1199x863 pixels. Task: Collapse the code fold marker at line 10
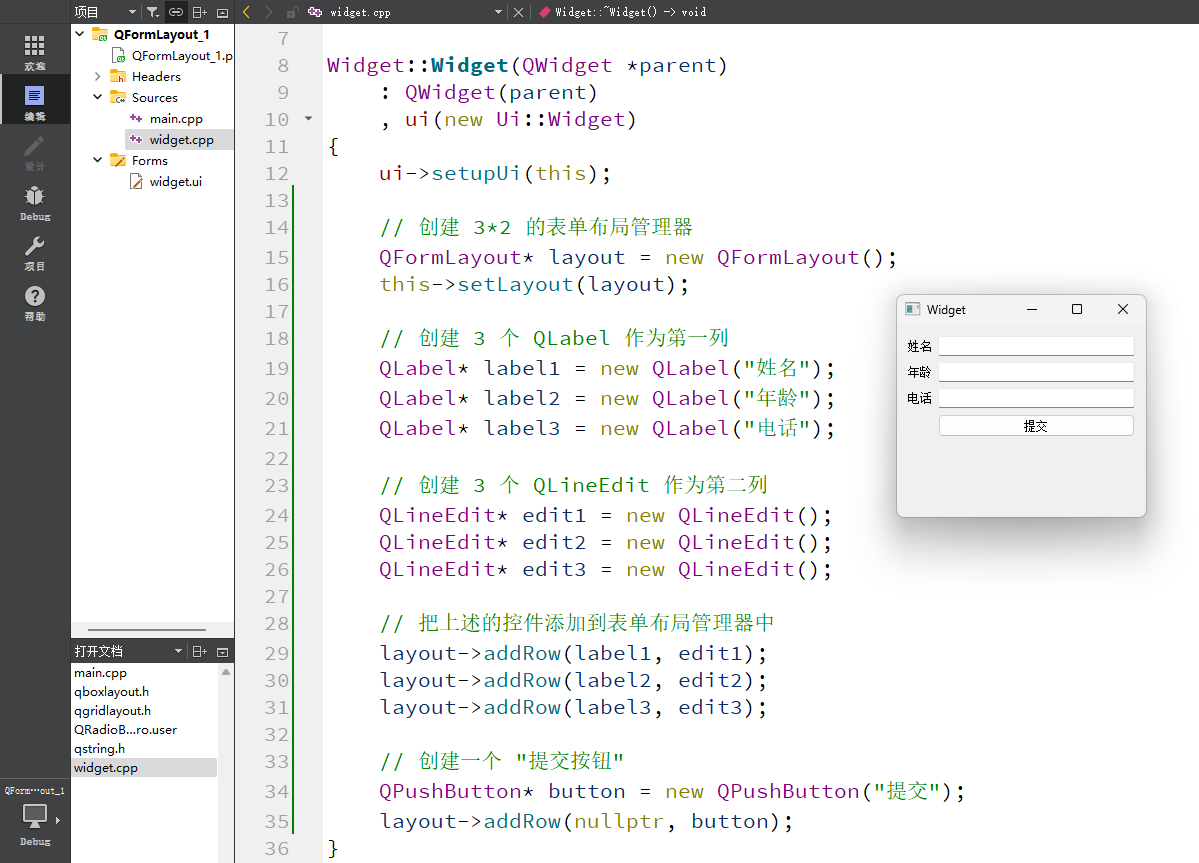(308, 118)
